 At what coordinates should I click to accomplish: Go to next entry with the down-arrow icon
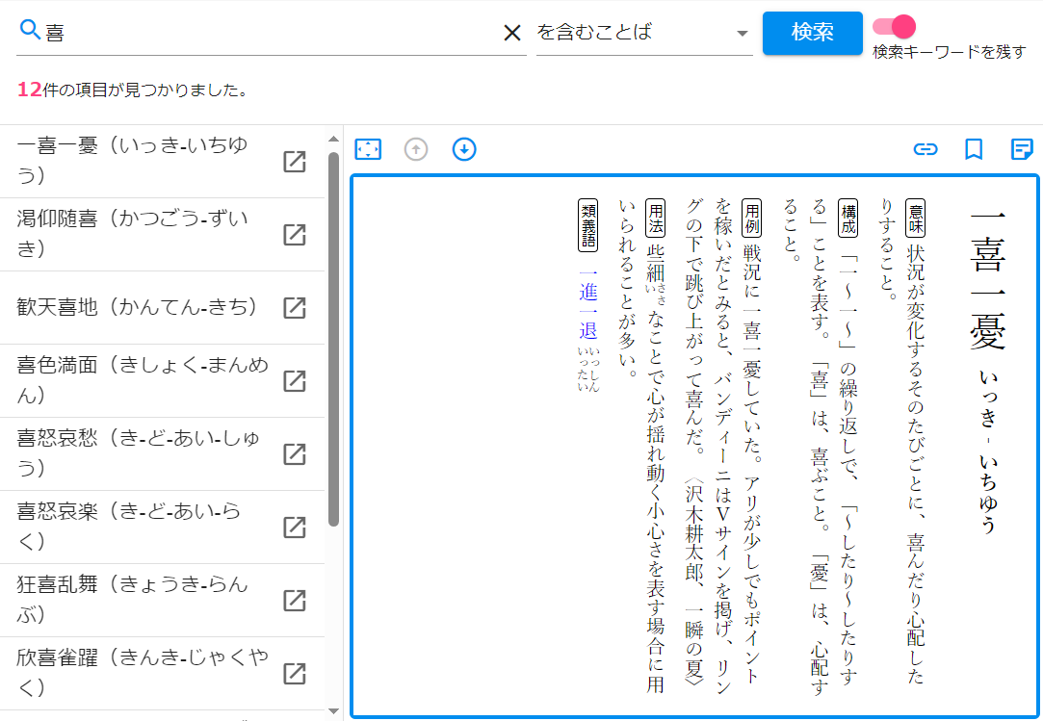(x=464, y=150)
